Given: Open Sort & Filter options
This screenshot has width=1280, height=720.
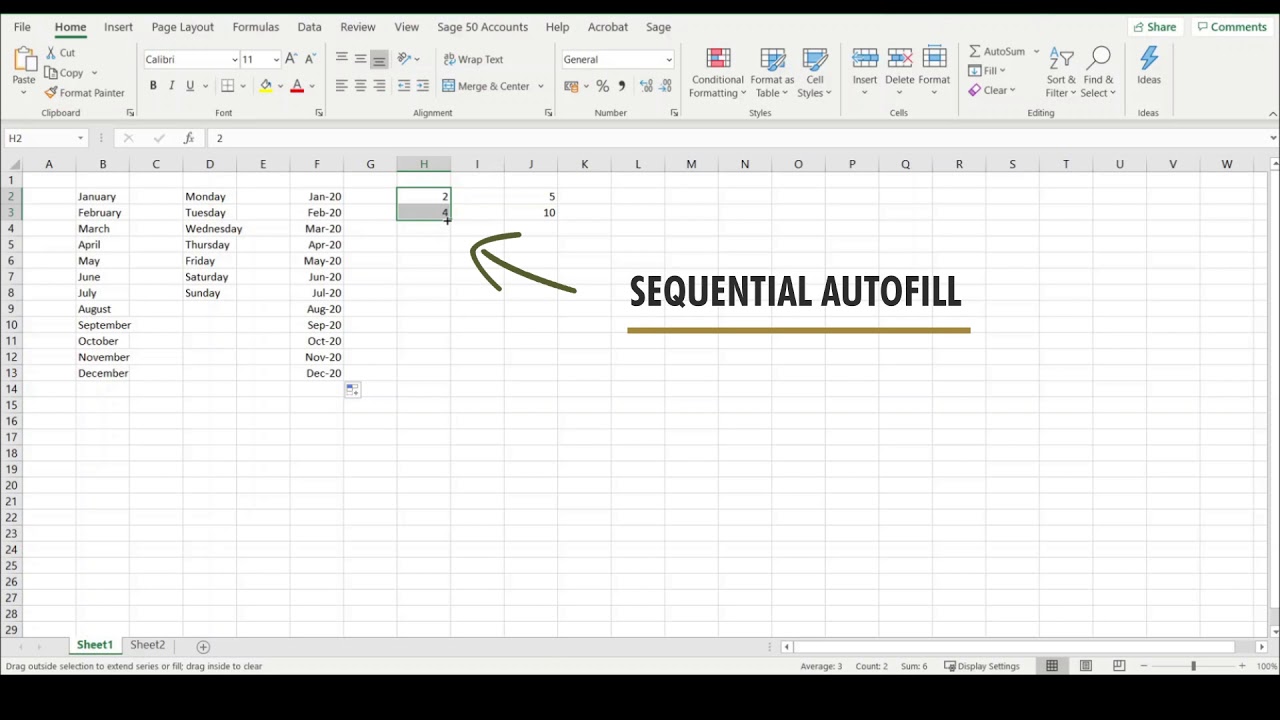Looking at the screenshot, I should [x=1059, y=72].
